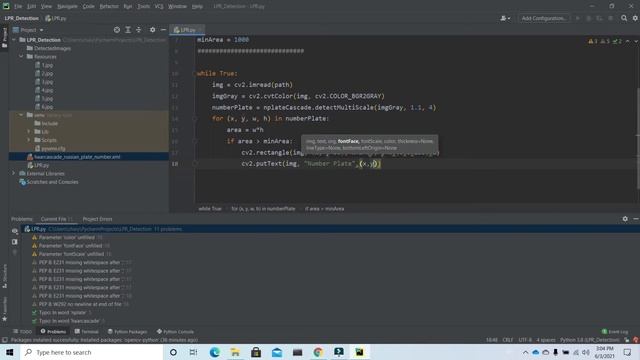Click next highlighted error up arrow in editor
This screenshot has width=640, height=360.
(x=627, y=41)
